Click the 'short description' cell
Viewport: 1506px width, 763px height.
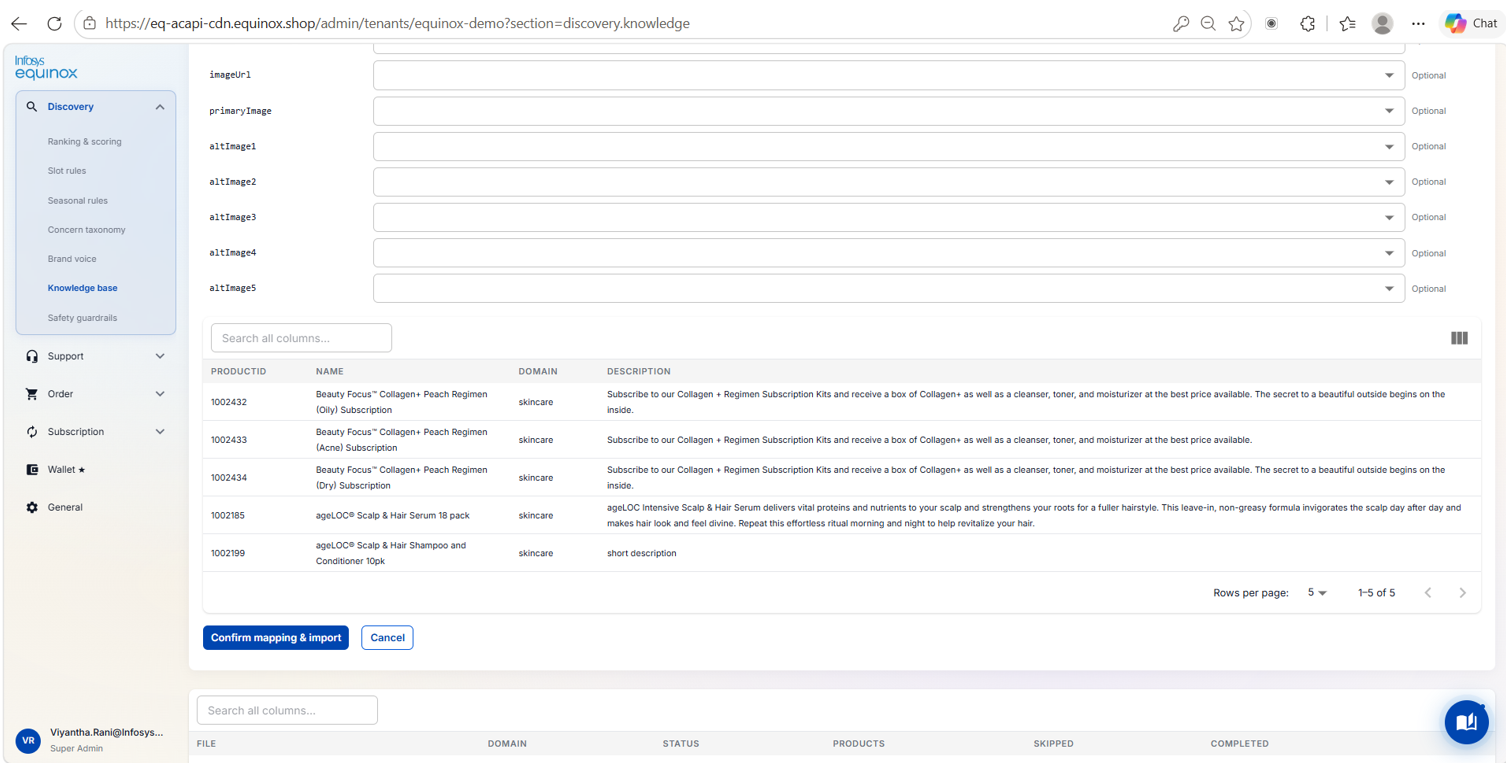pos(641,553)
